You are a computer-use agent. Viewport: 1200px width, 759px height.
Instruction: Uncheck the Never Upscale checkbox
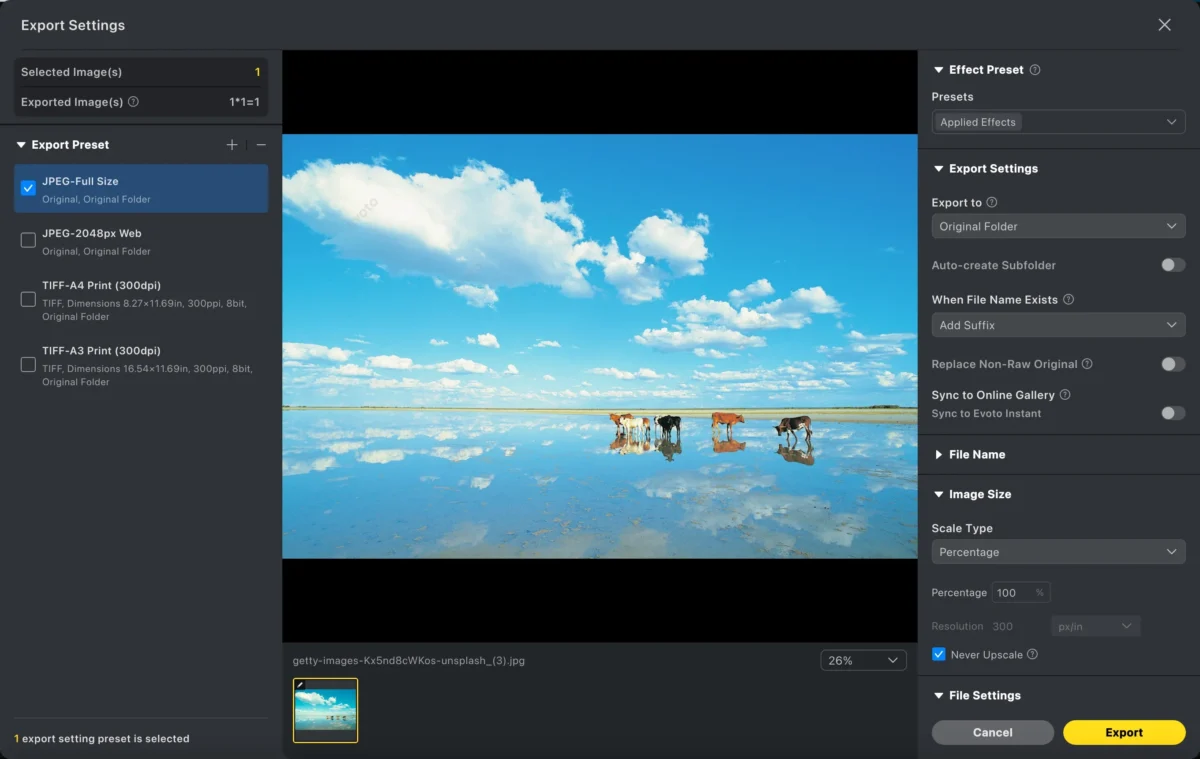938,655
